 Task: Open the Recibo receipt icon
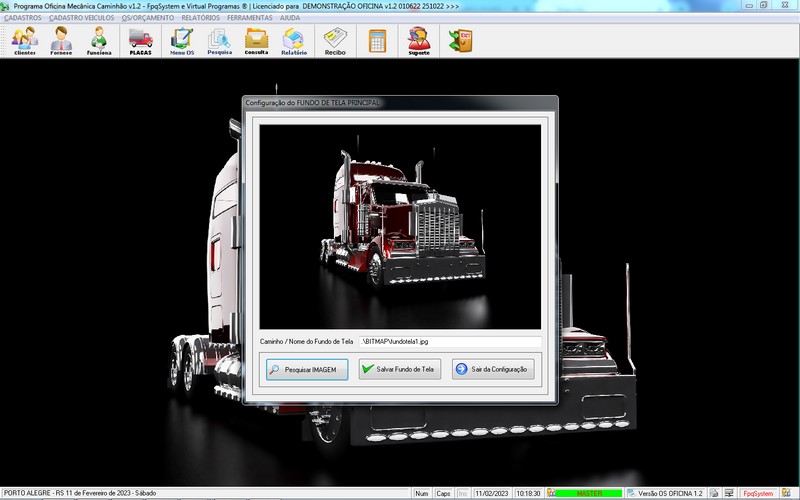click(x=335, y=40)
